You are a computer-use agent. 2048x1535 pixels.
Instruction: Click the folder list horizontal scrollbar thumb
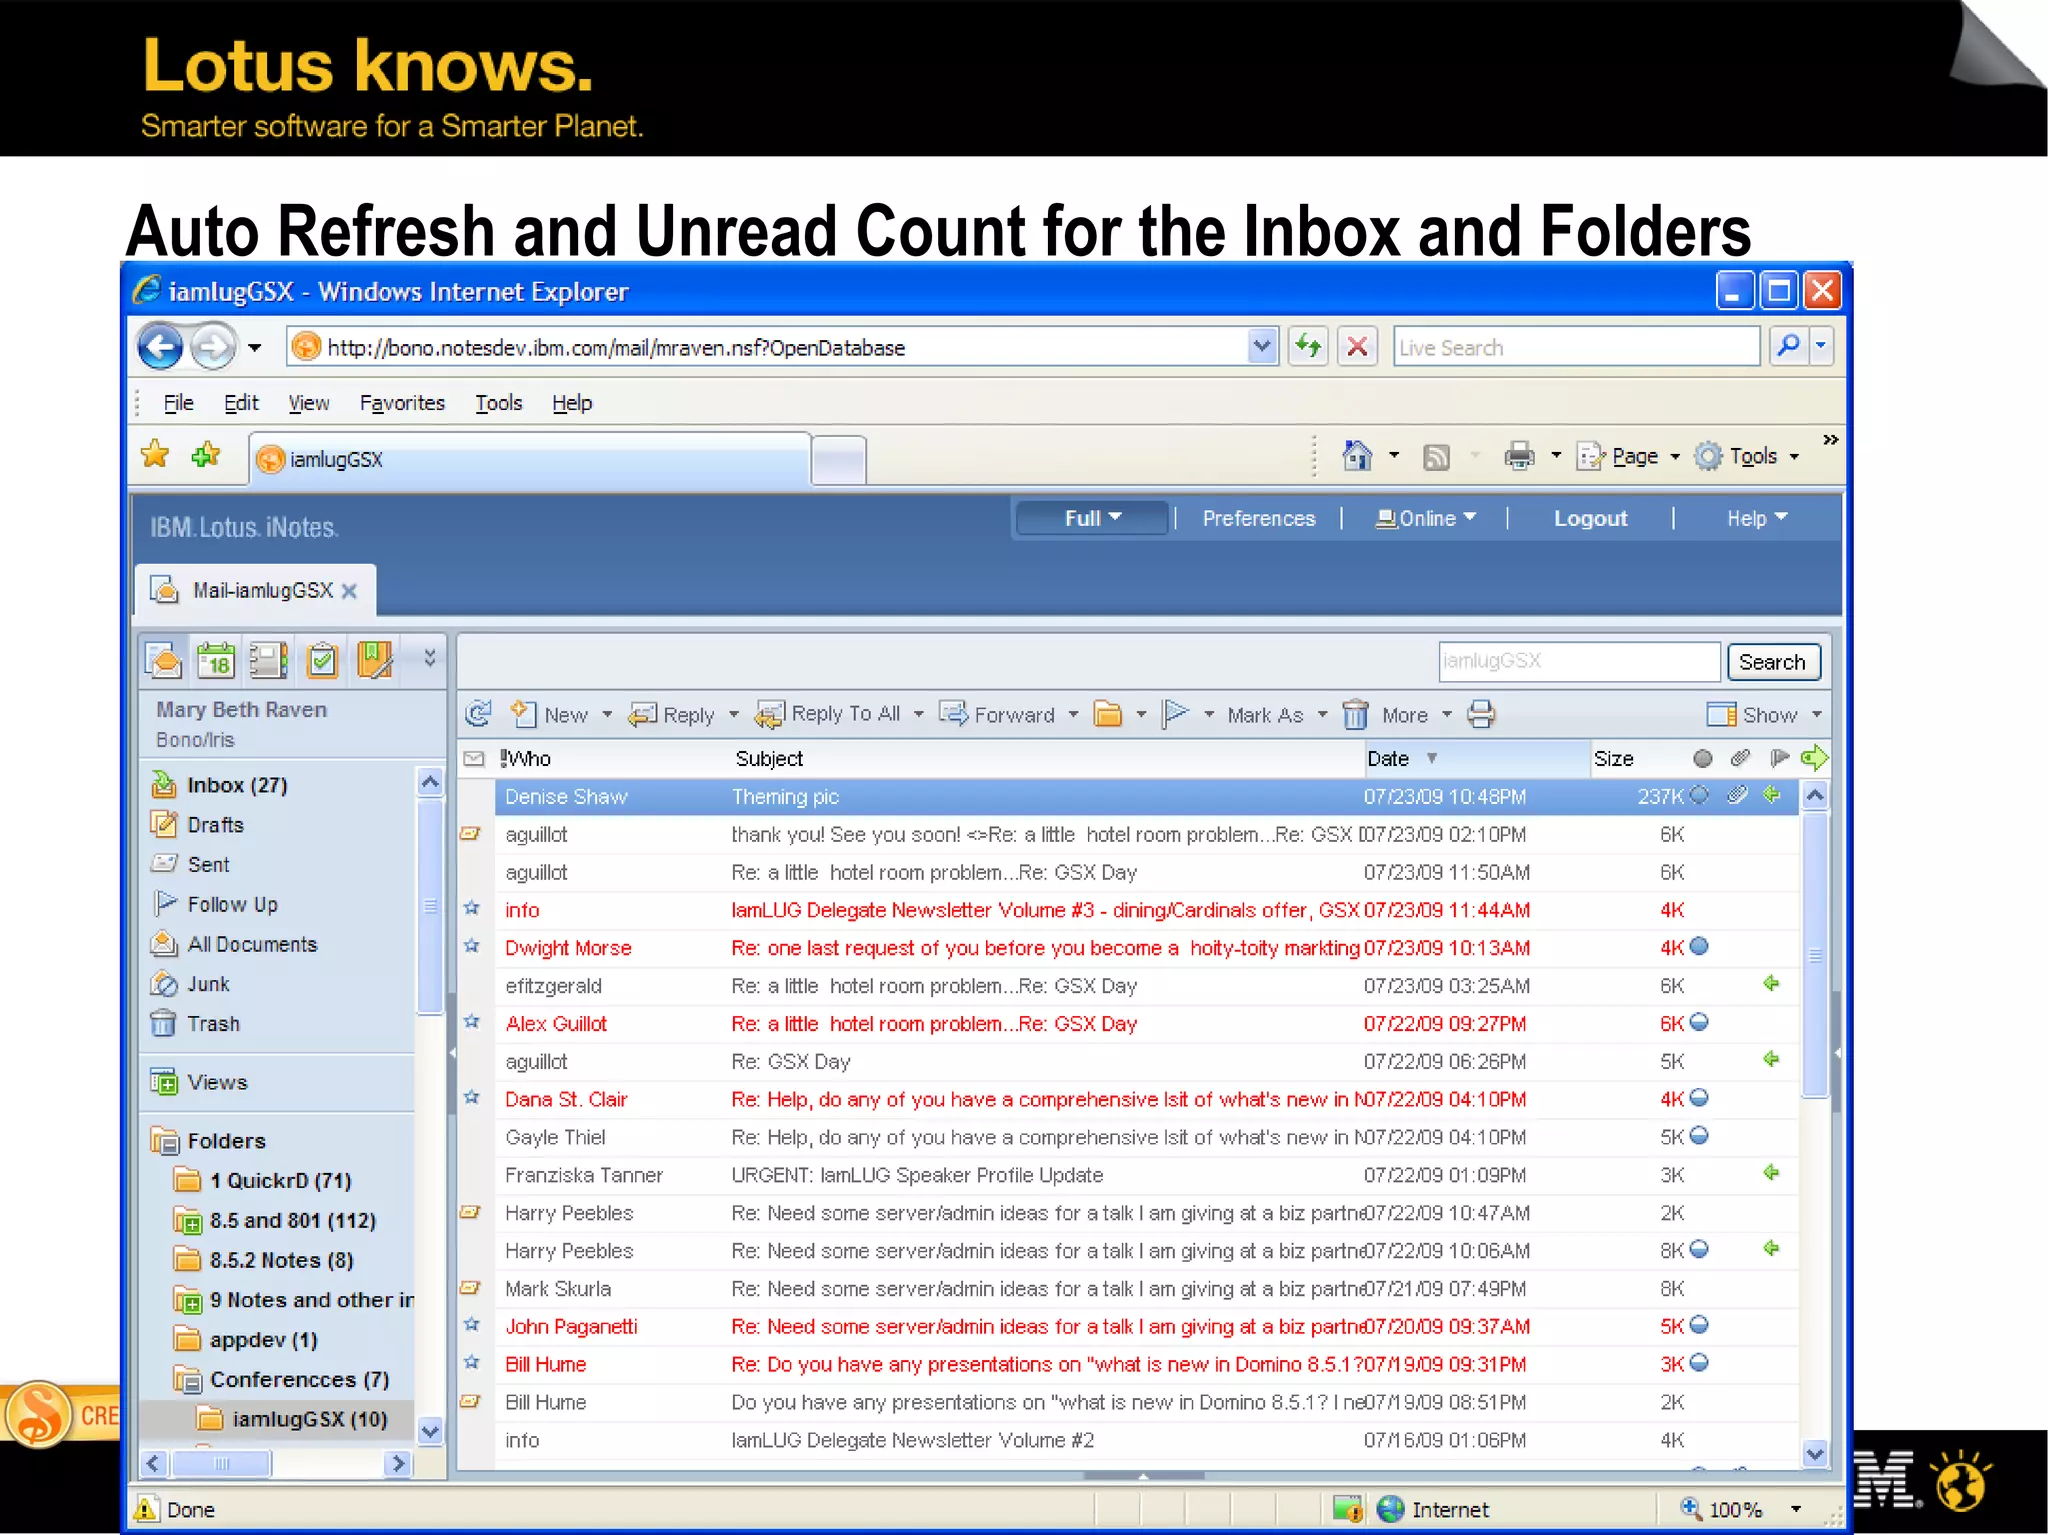click(x=221, y=1464)
